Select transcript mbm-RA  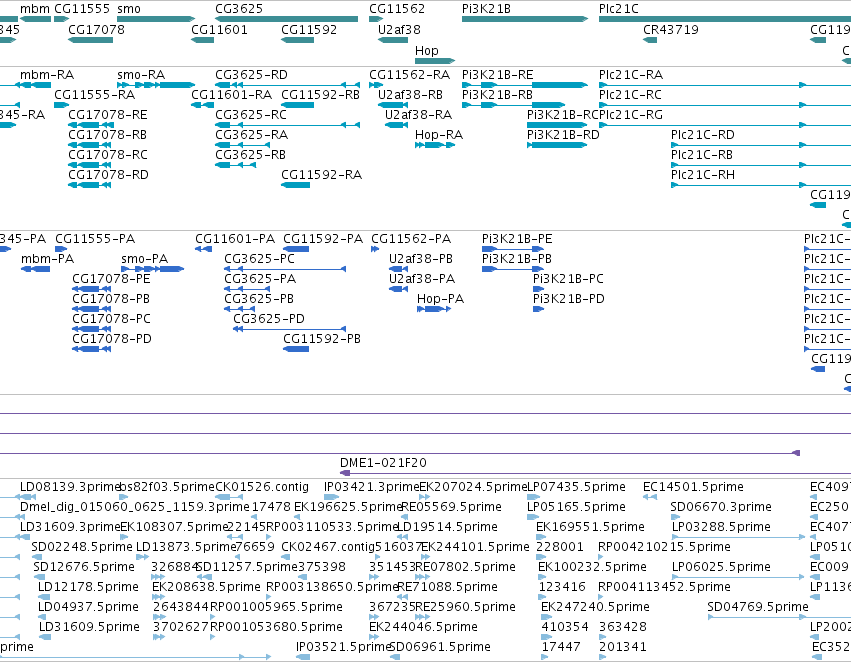[47, 74]
